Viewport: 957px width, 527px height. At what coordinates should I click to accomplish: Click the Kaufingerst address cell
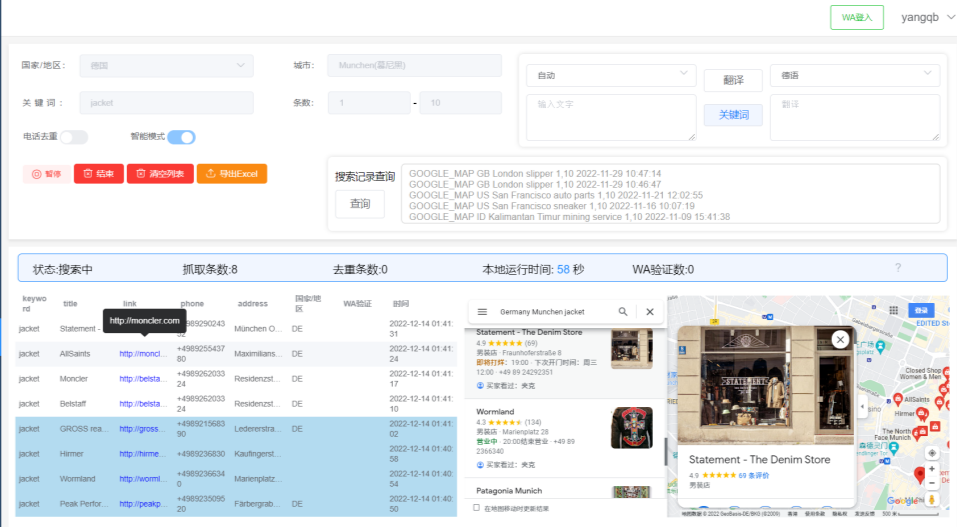click(258, 454)
